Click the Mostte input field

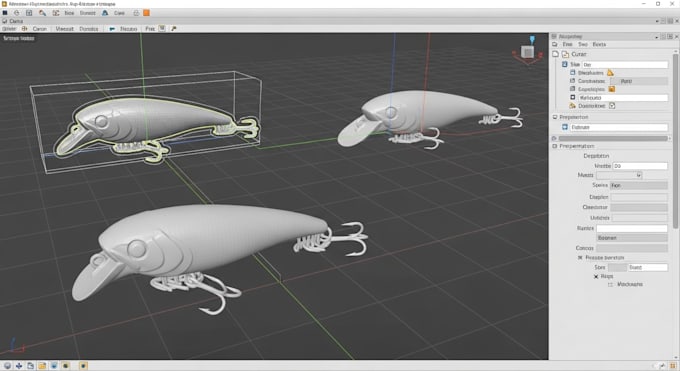pos(640,166)
